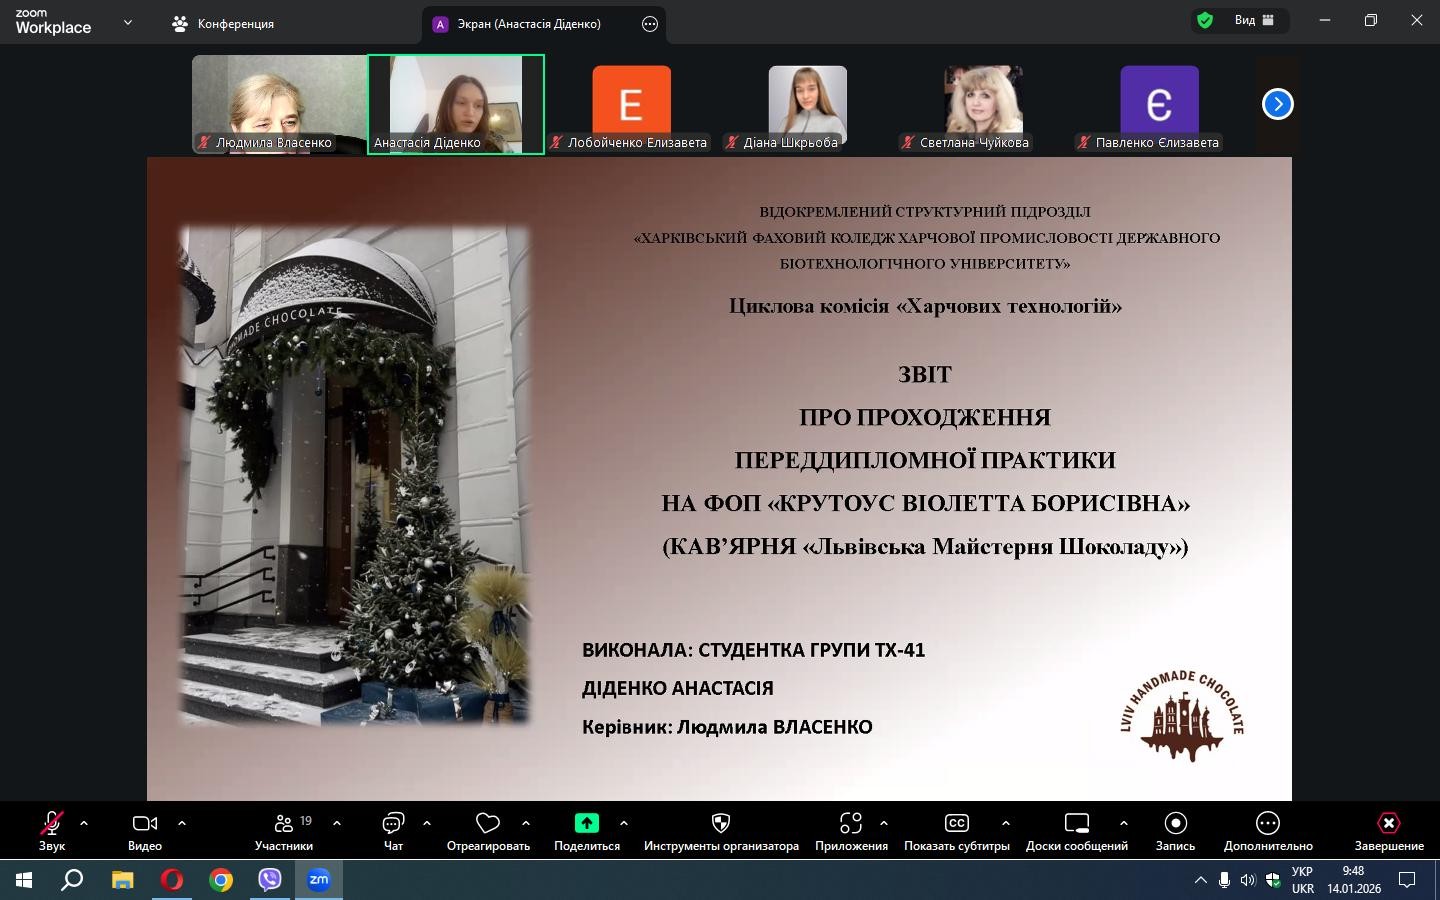Show next participants with blue arrow

point(1277,104)
